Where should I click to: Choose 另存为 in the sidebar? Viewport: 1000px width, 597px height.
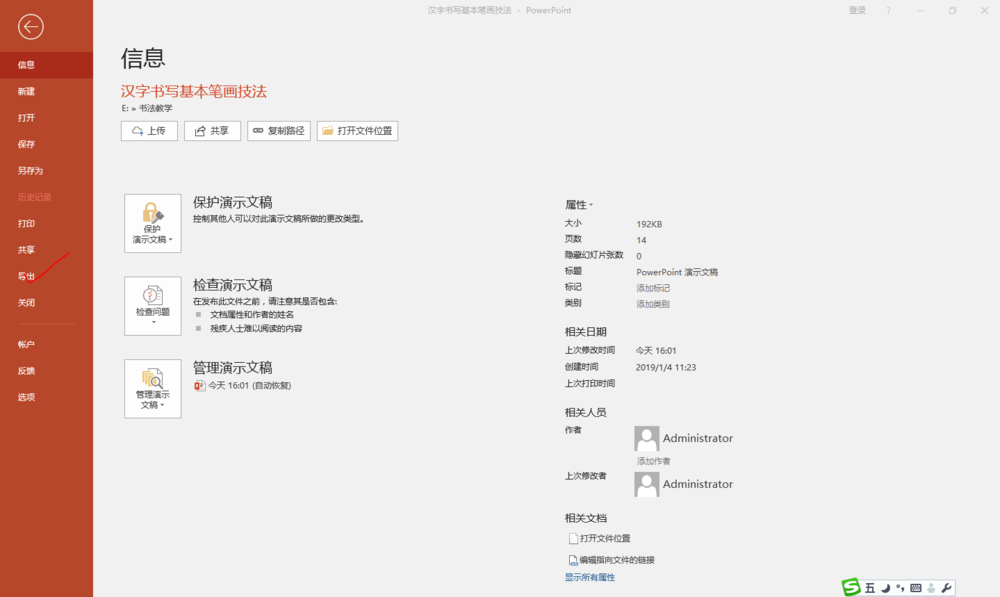pos(46,171)
